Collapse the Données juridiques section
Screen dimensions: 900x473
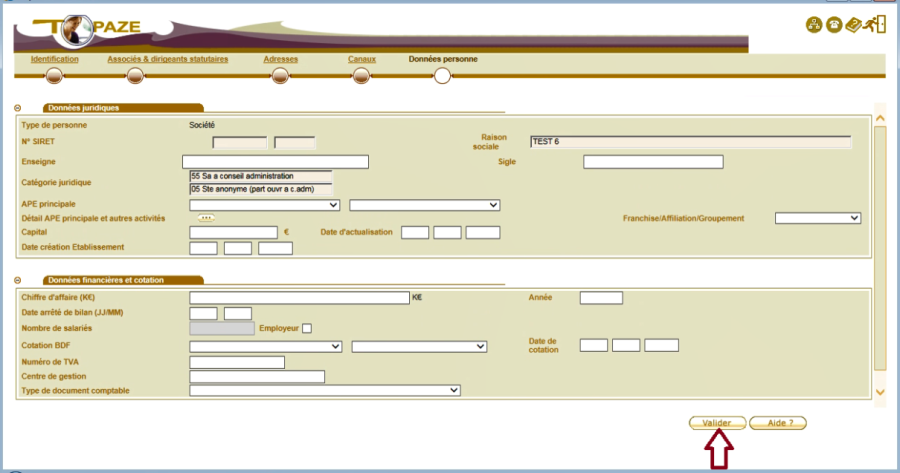(x=18, y=108)
